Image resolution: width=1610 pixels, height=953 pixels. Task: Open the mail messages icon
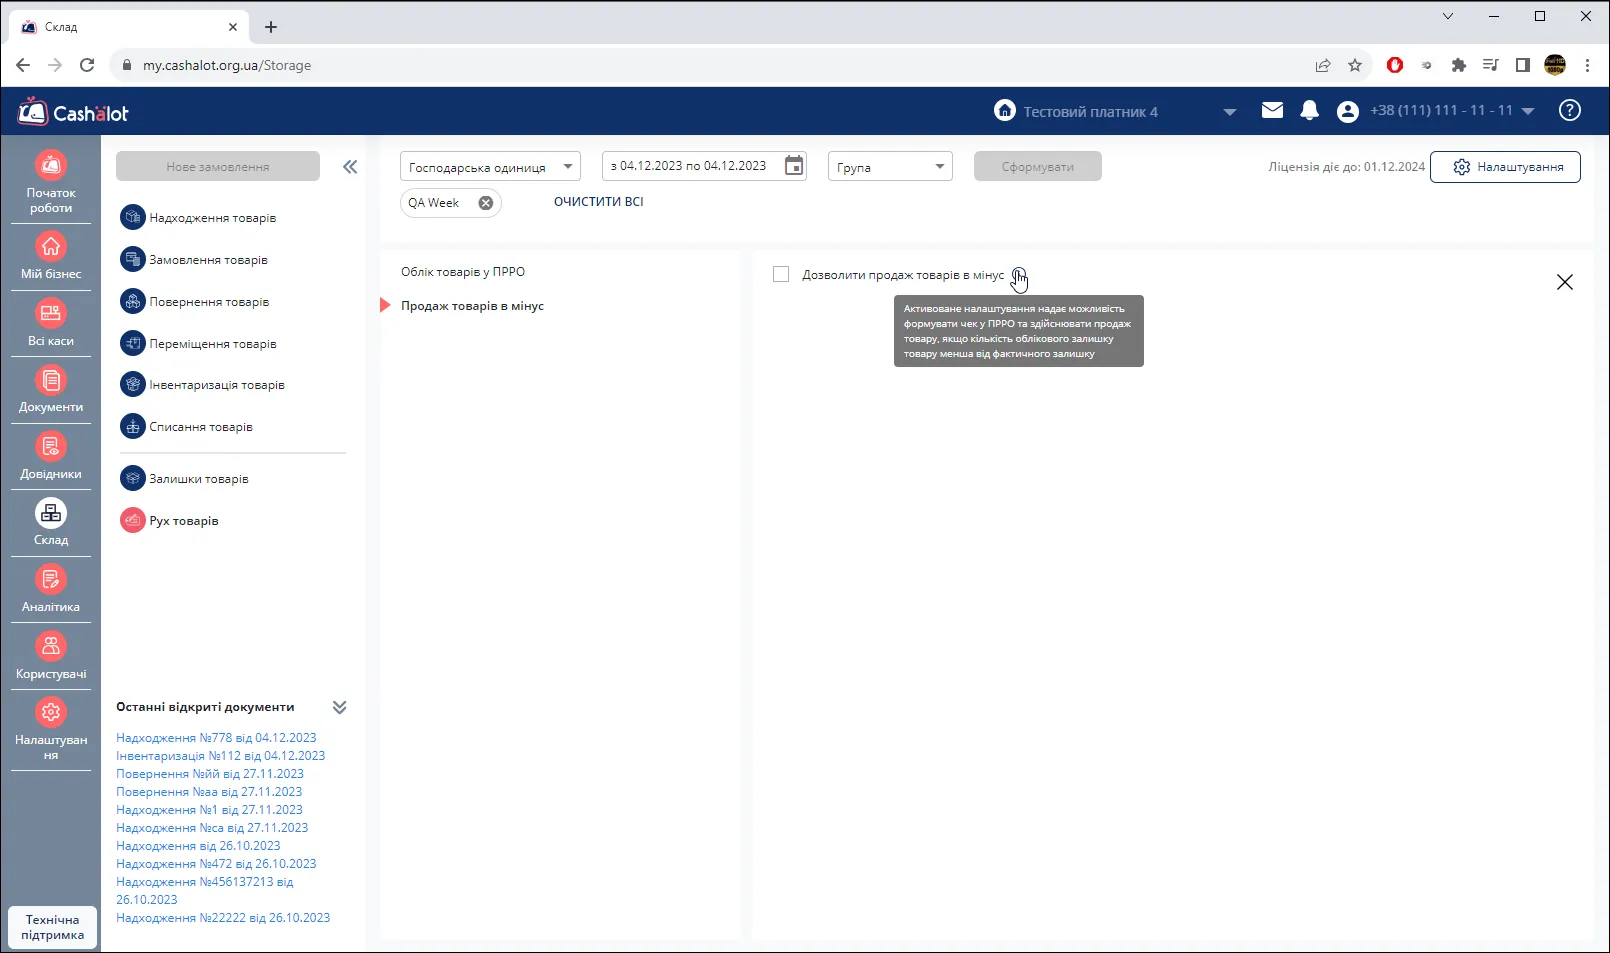coord(1272,111)
